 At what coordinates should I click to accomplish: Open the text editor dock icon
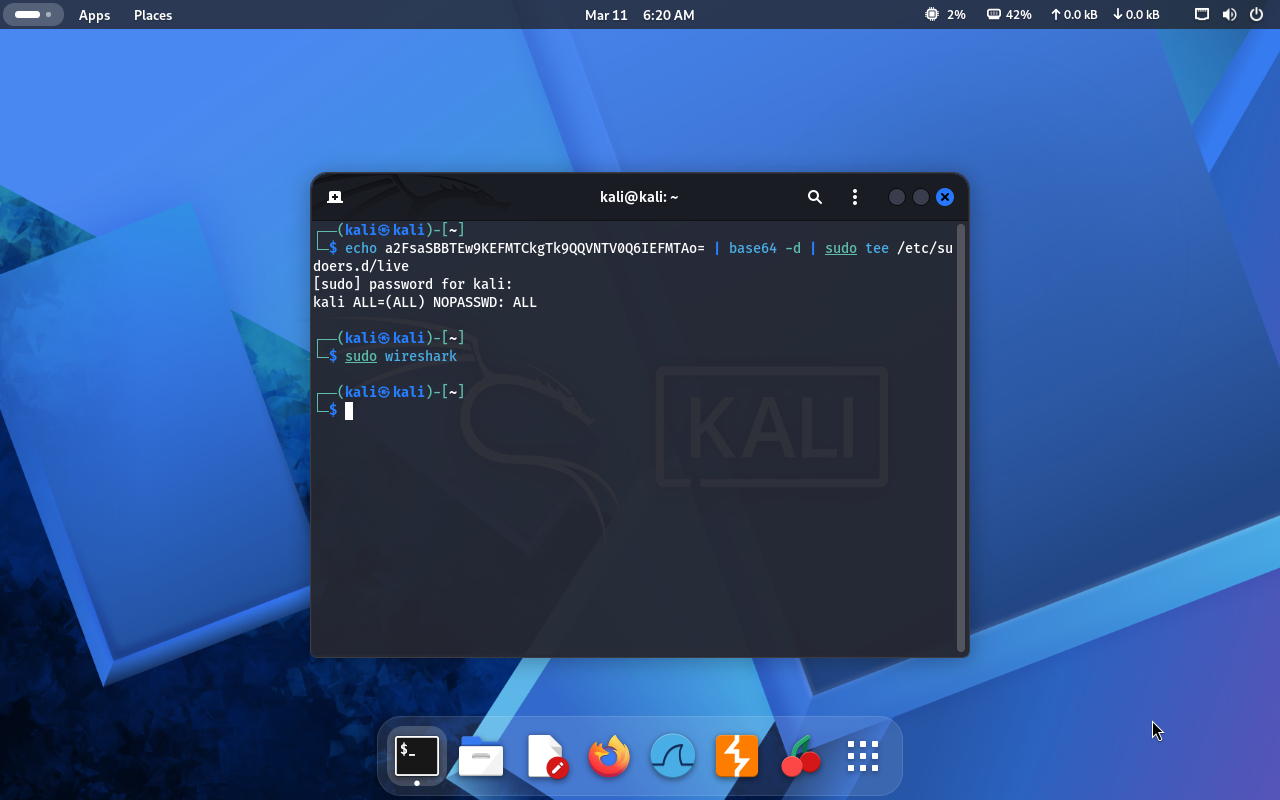click(x=546, y=757)
